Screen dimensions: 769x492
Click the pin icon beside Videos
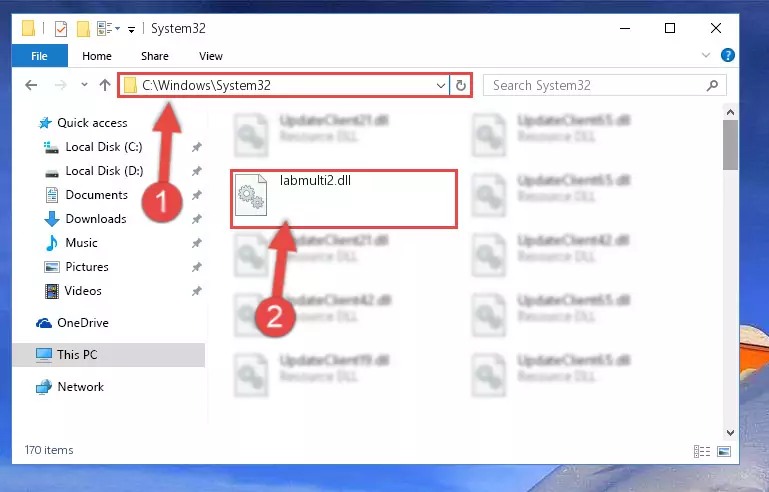tap(197, 291)
